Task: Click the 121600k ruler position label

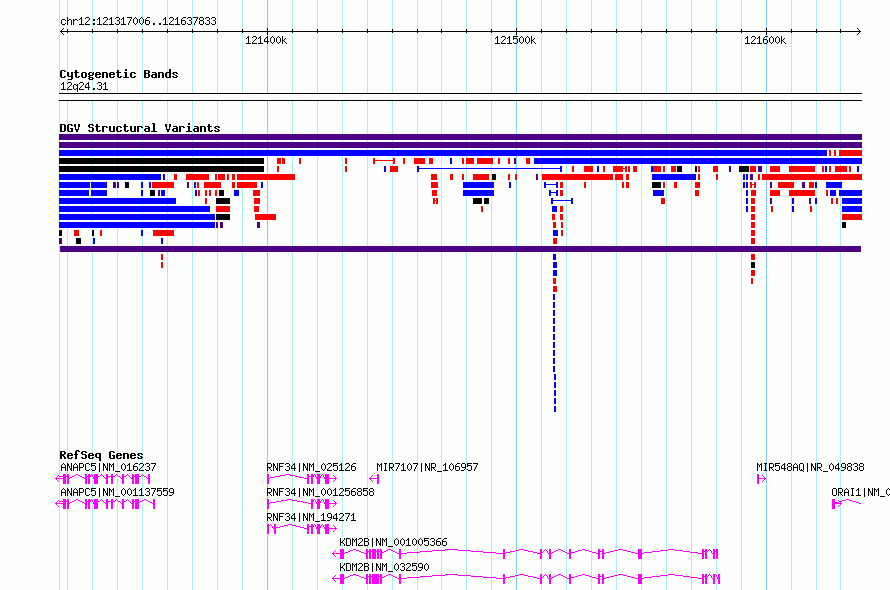Action: click(x=765, y=40)
